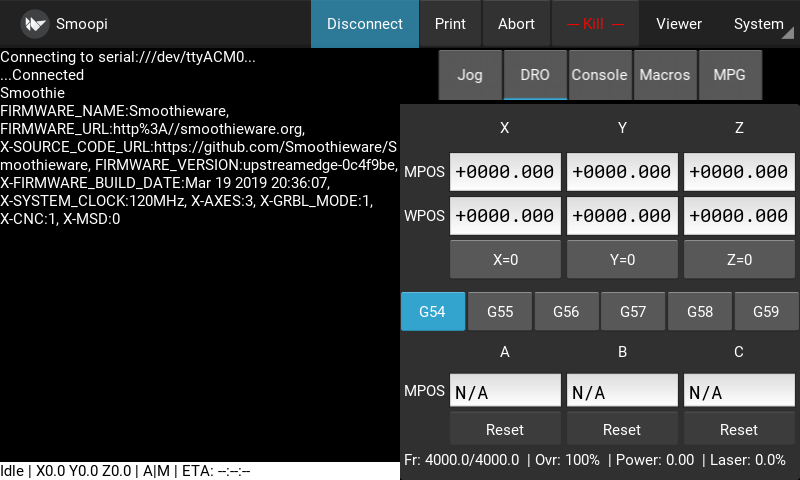Select the G55 coordinate system
This screenshot has width=800, height=480.
pyautogui.click(x=500, y=312)
